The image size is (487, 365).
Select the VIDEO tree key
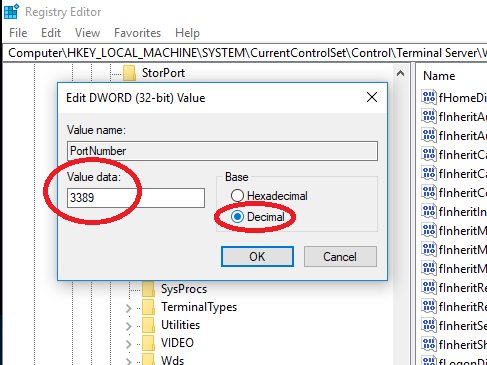click(x=177, y=343)
